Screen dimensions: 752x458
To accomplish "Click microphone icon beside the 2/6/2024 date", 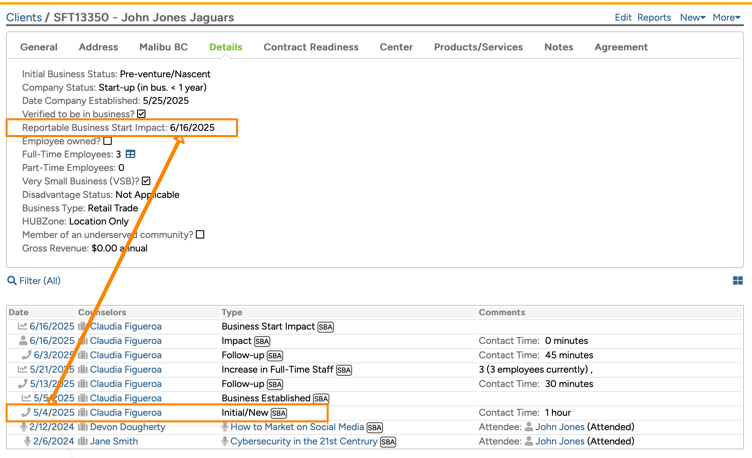I will pos(25,441).
